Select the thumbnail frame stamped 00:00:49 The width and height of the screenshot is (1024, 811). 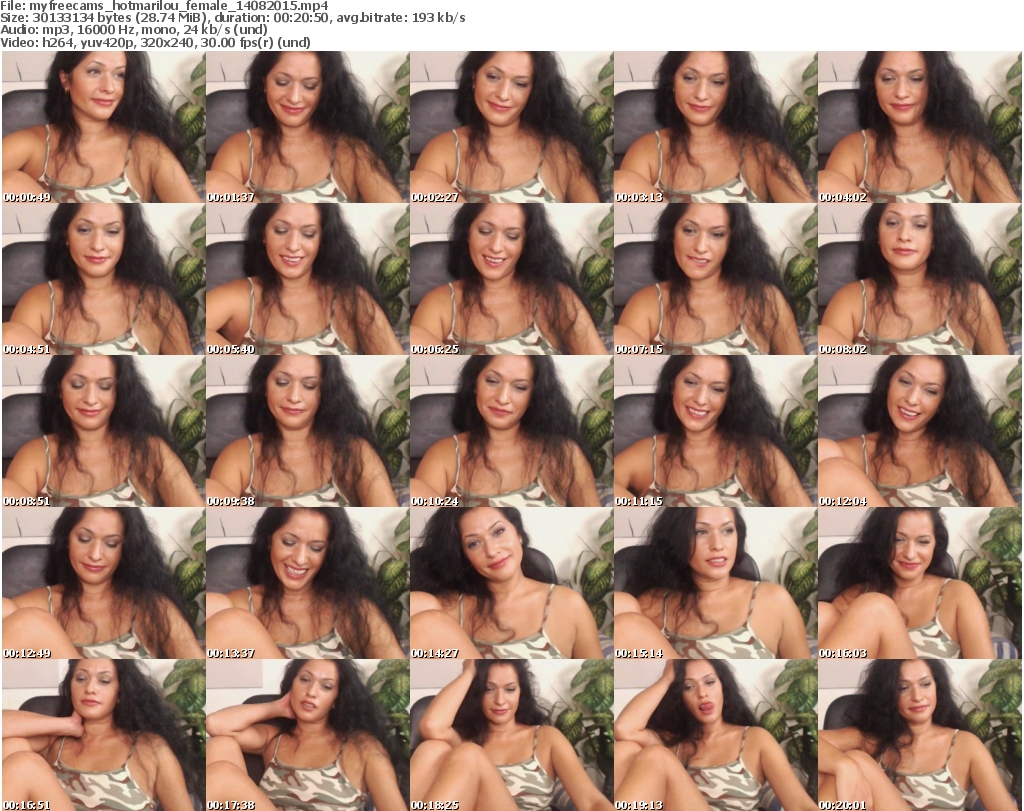coord(104,127)
